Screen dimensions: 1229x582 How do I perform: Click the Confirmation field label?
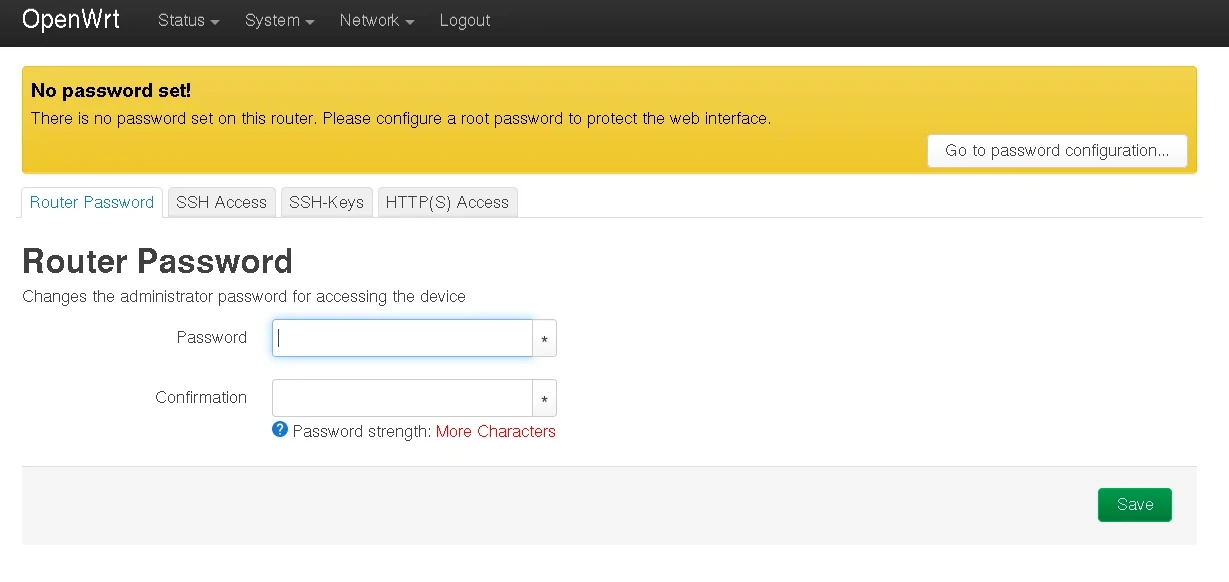click(x=201, y=398)
